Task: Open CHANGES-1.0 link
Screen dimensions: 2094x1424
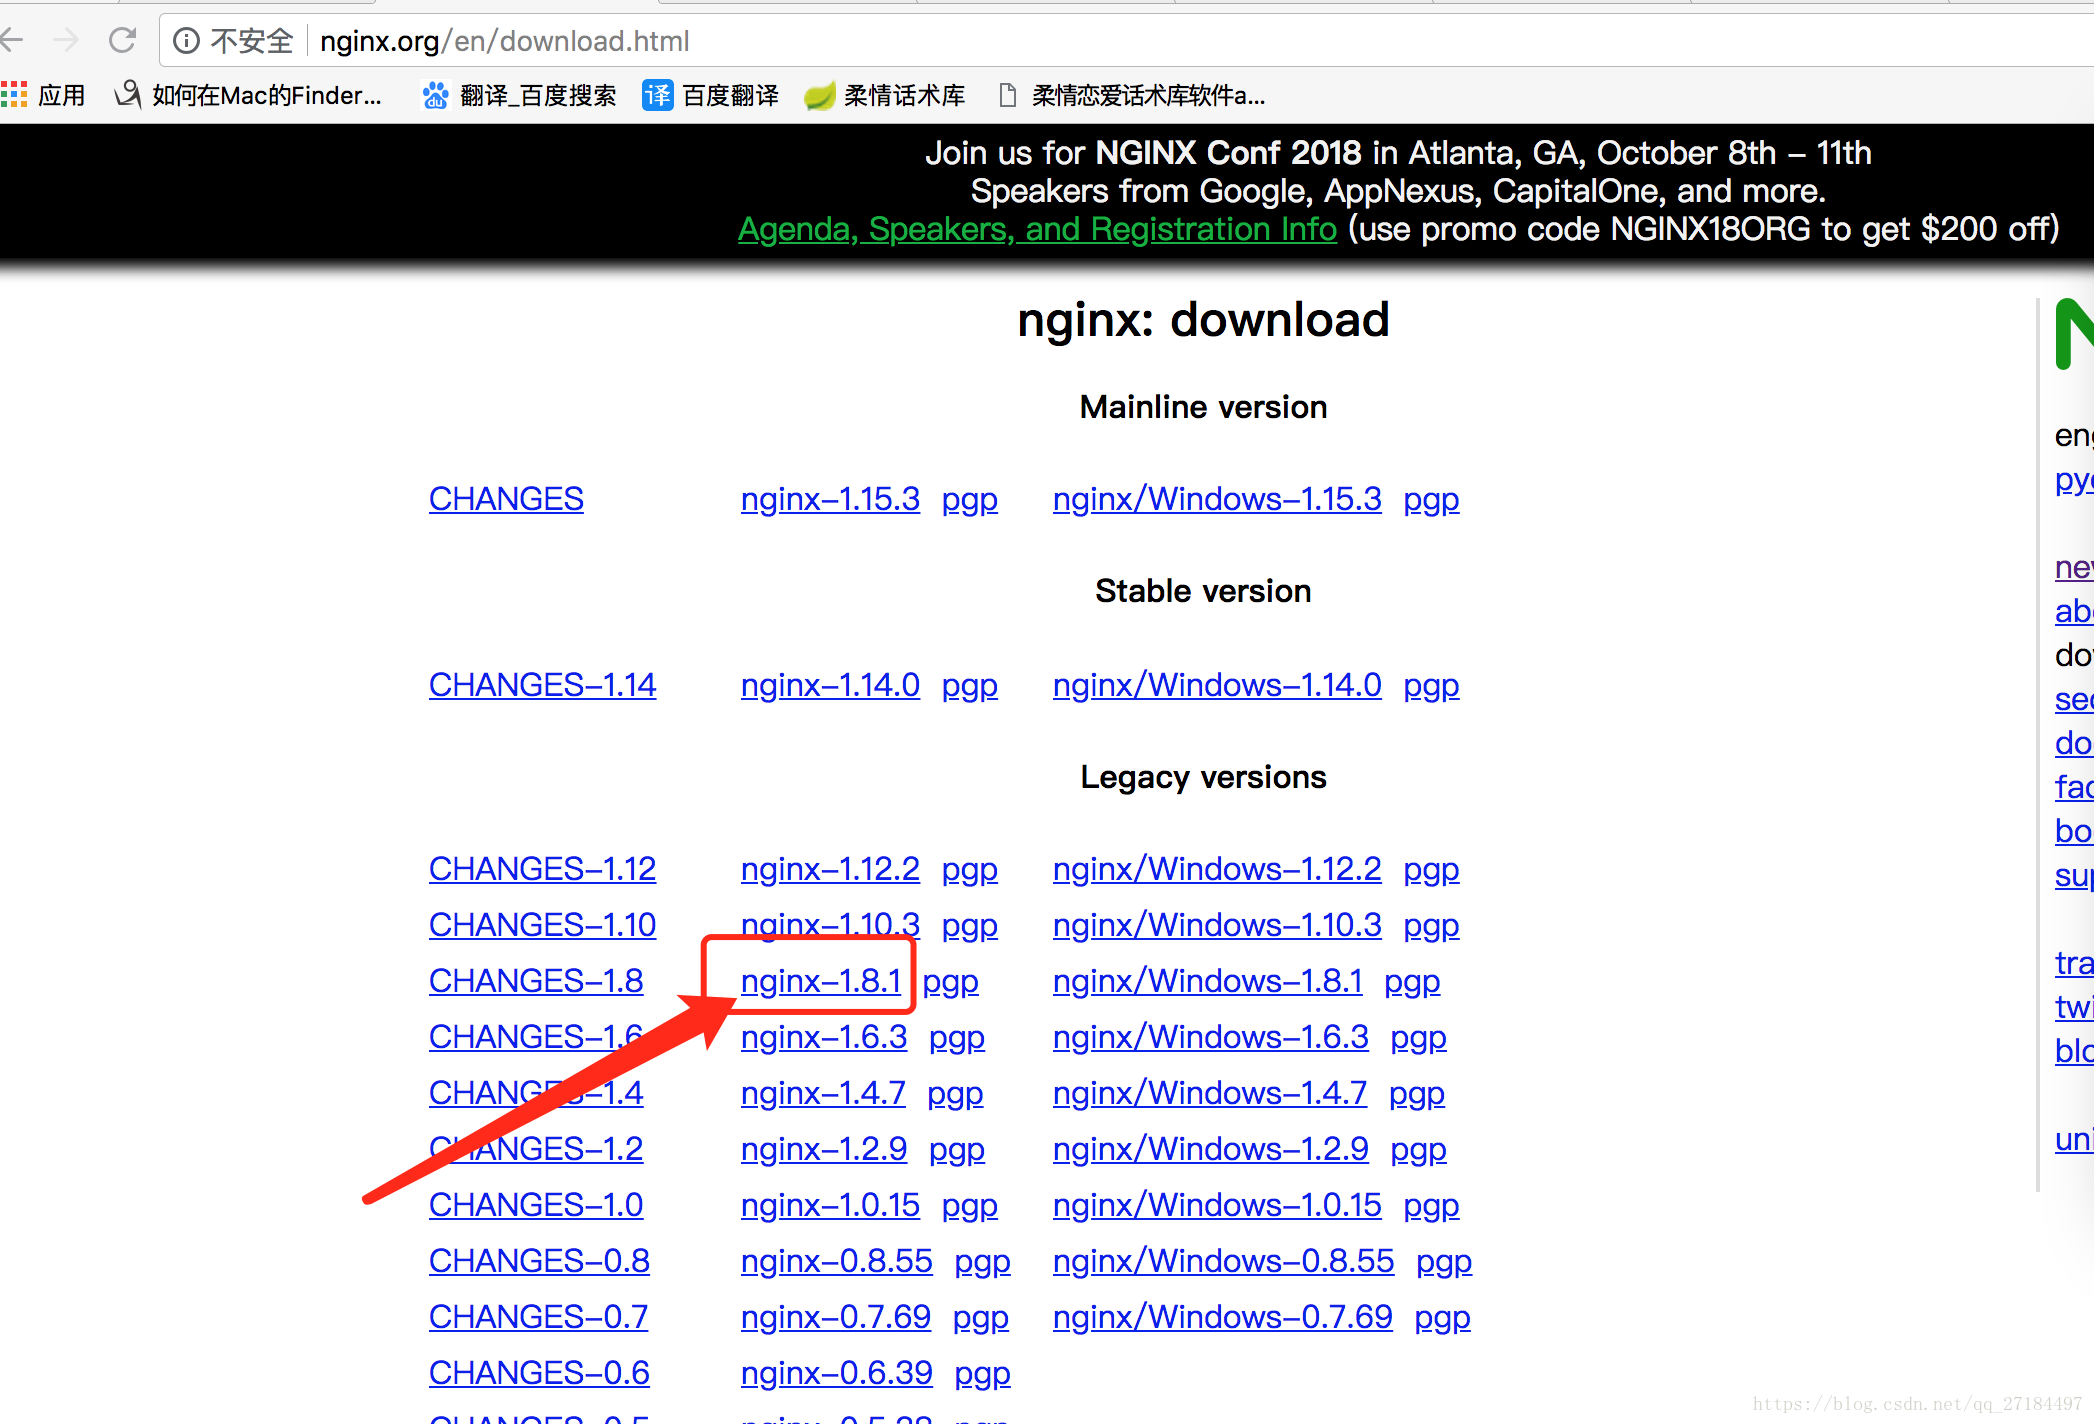Action: [x=536, y=1205]
